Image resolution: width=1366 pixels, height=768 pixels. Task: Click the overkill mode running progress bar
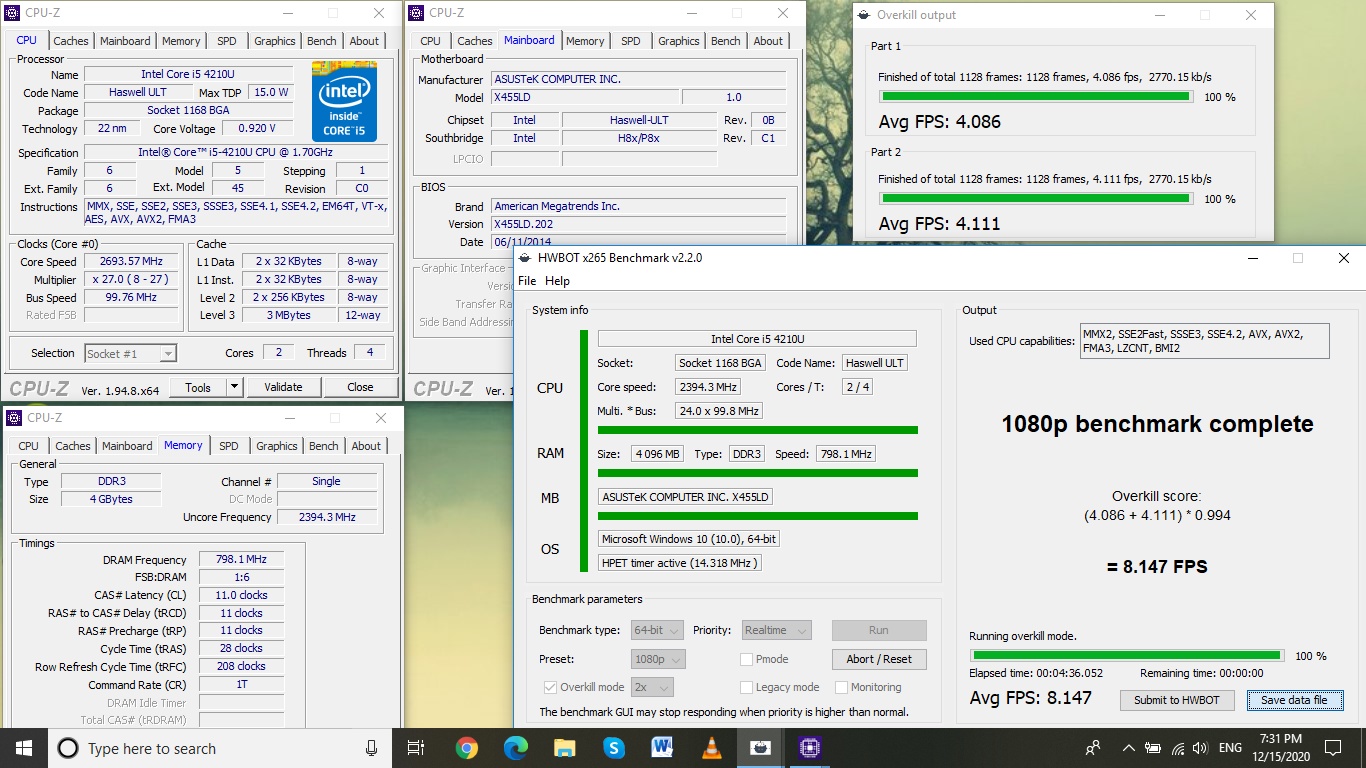(1126, 656)
